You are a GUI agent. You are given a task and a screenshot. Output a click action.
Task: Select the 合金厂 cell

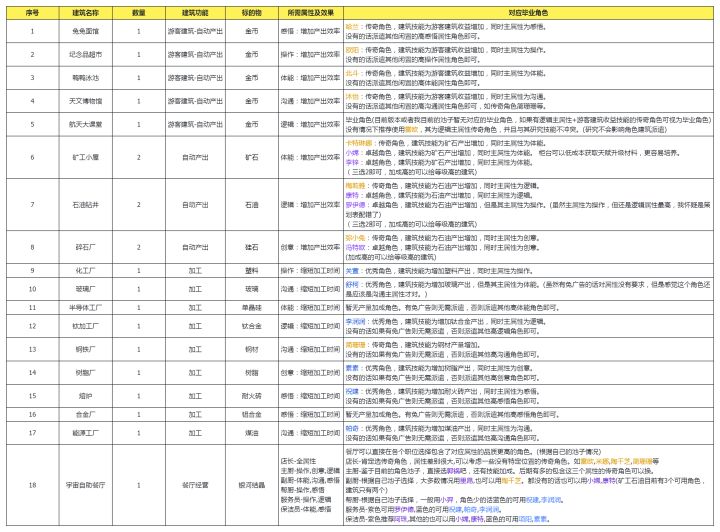[x=85, y=414]
